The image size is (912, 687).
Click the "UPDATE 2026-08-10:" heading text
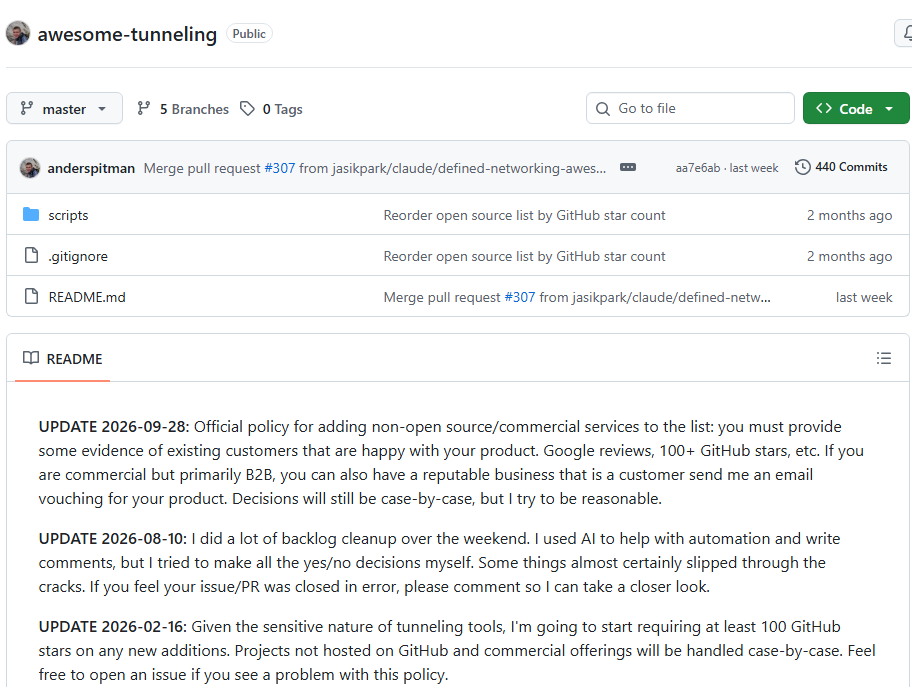[x=113, y=539]
